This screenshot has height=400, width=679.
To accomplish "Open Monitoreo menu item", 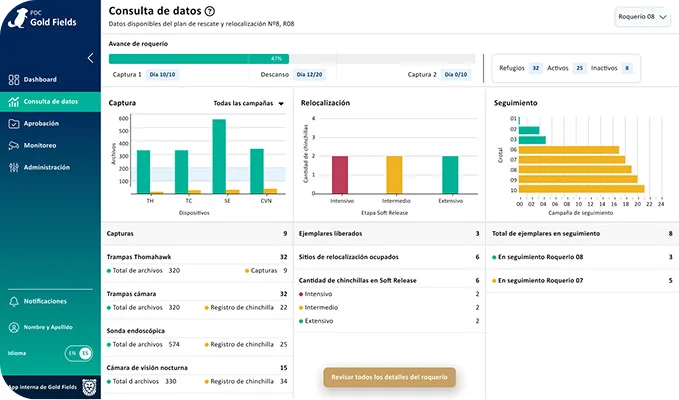I will pyautogui.click(x=50, y=145).
